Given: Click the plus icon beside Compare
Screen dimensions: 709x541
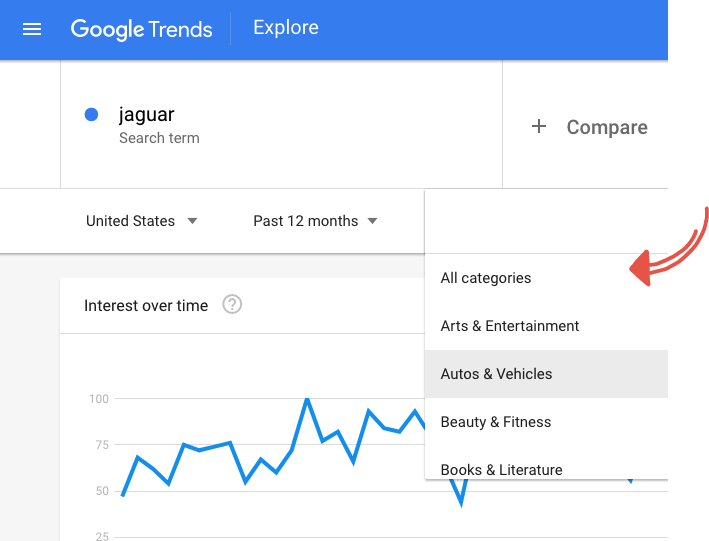Looking at the screenshot, I should click(x=539, y=127).
